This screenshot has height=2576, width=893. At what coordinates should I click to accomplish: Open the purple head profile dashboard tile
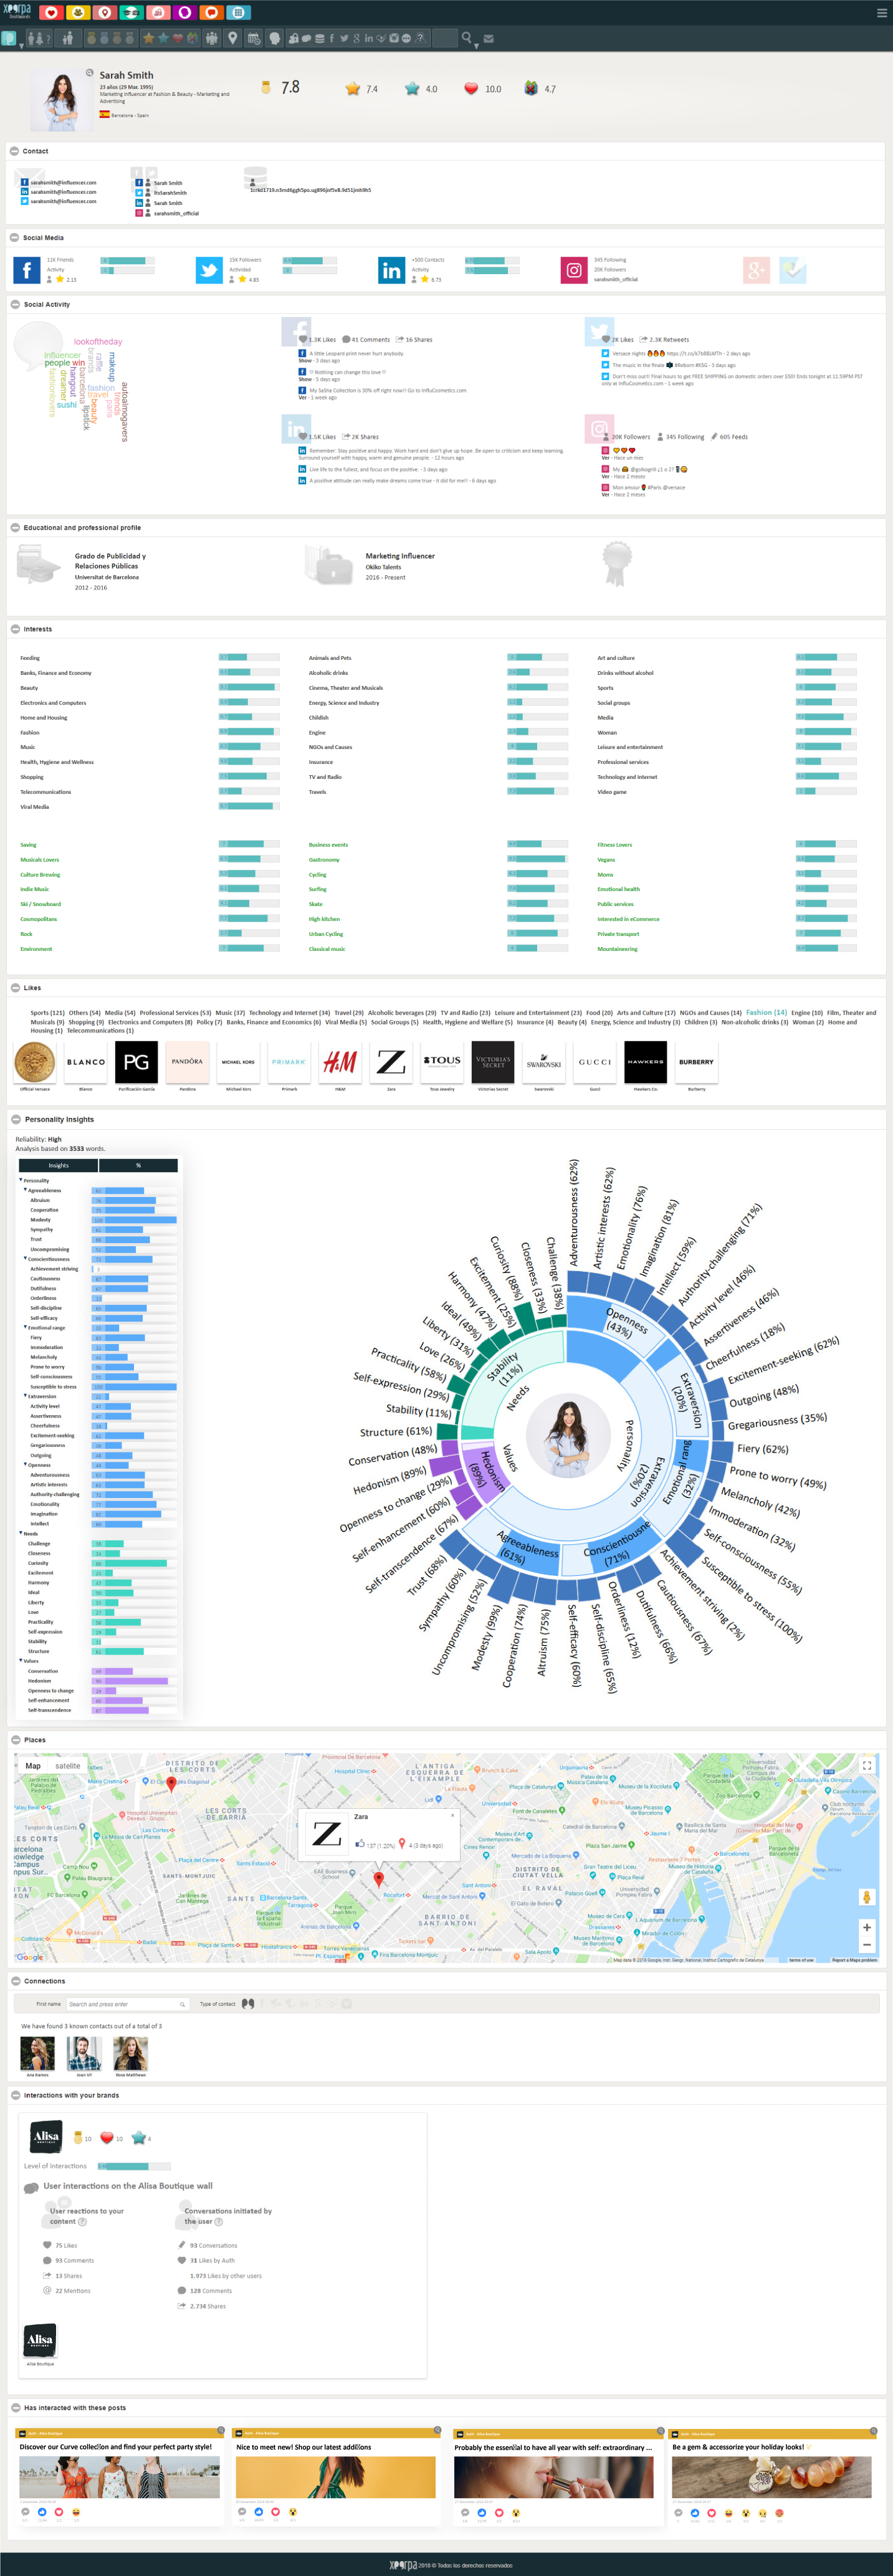click(184, 13)
